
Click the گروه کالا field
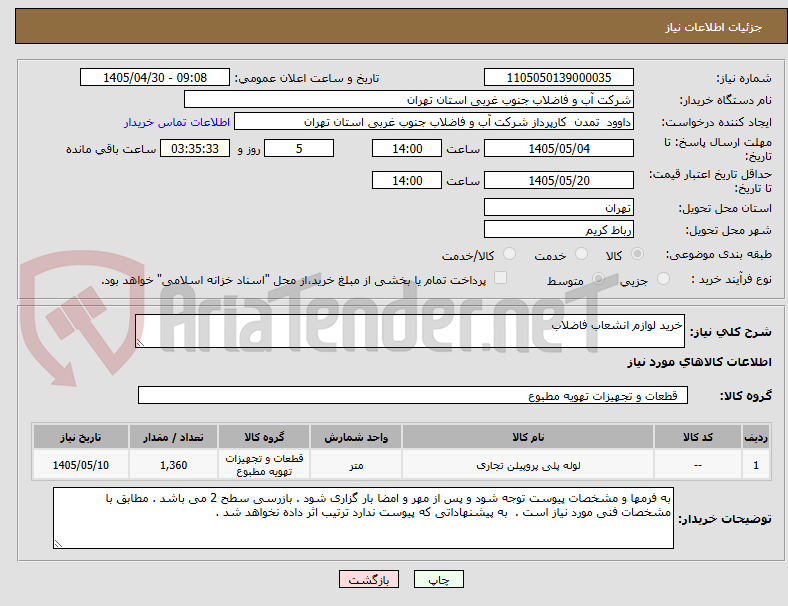point(413,395)
